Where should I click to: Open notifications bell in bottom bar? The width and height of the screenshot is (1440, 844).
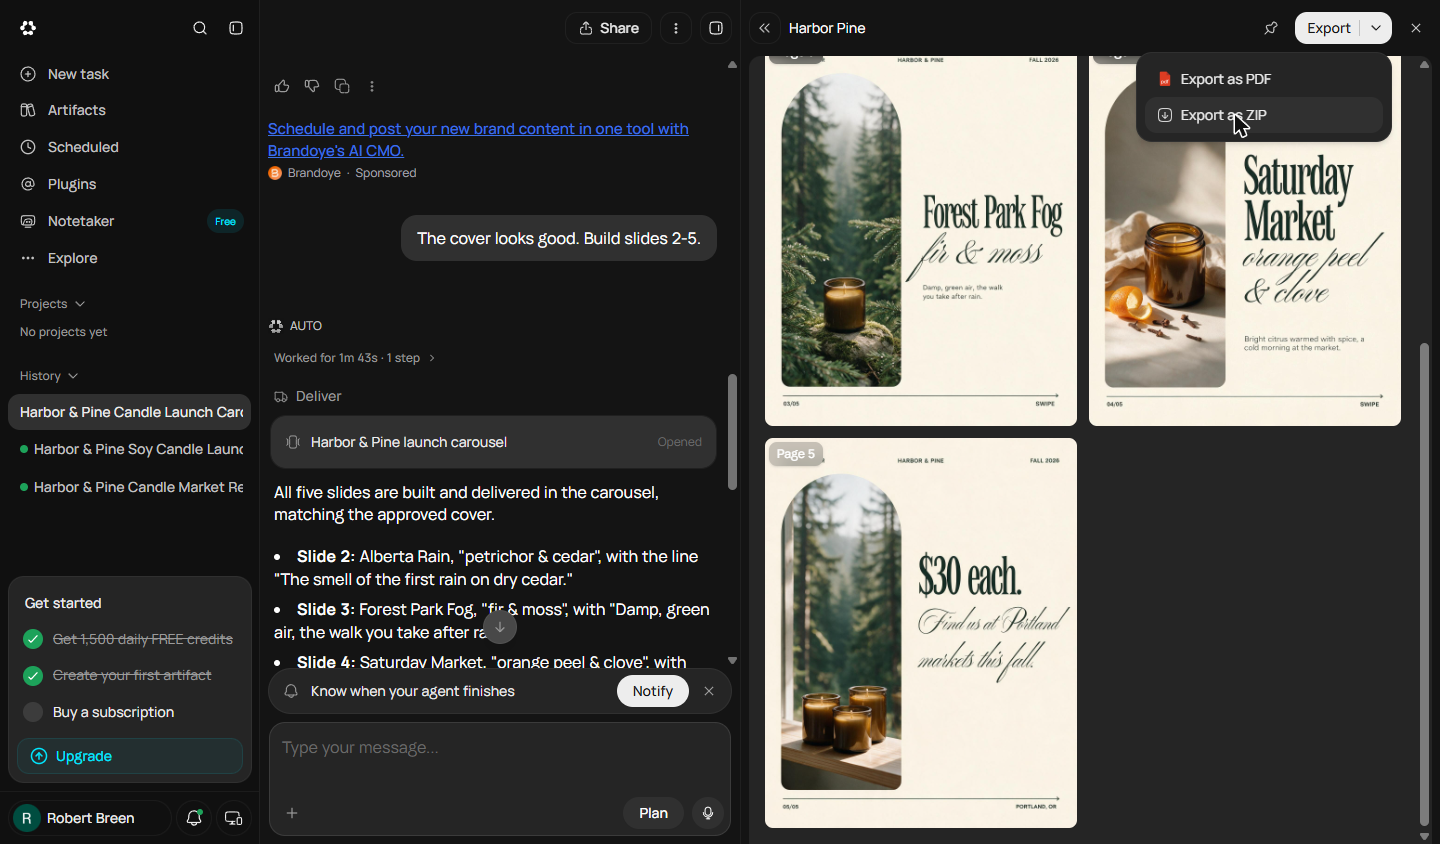[195, 818]
